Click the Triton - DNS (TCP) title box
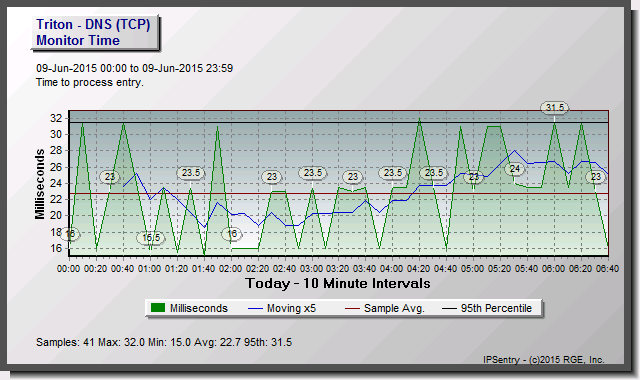This screenshot has height=380, width=640. [x=95, y=33]
